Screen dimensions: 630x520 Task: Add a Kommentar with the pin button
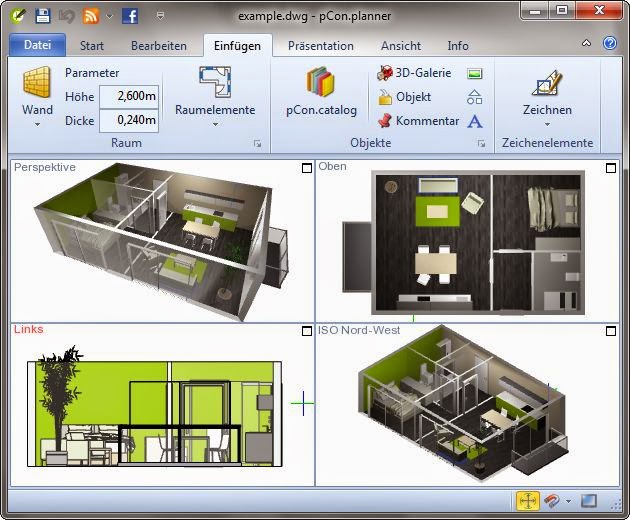click(x=418, y=121)
